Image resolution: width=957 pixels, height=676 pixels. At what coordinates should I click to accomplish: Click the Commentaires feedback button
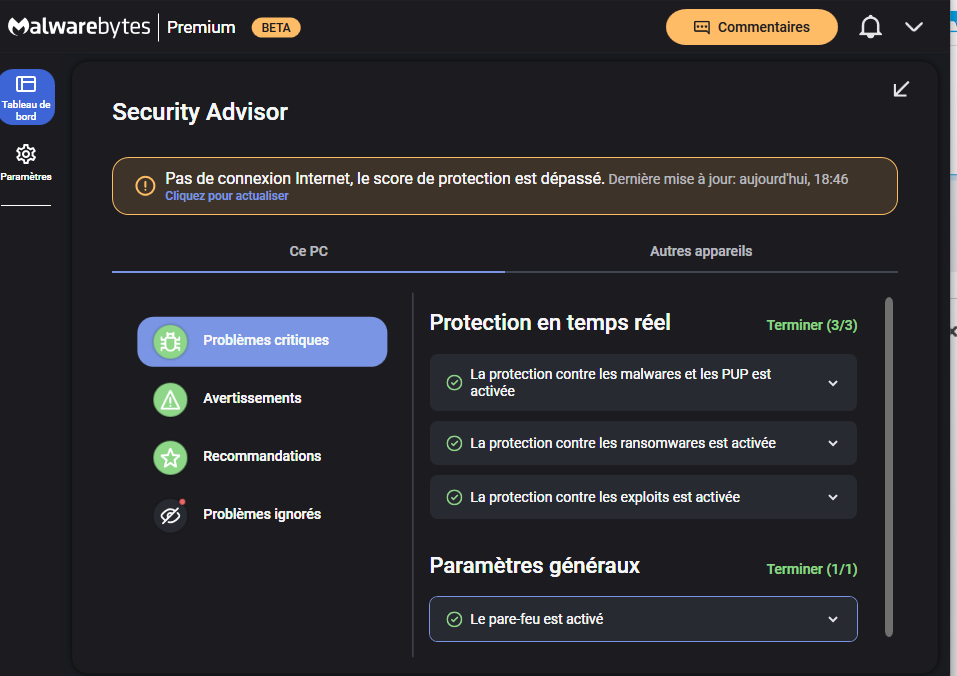751,27
